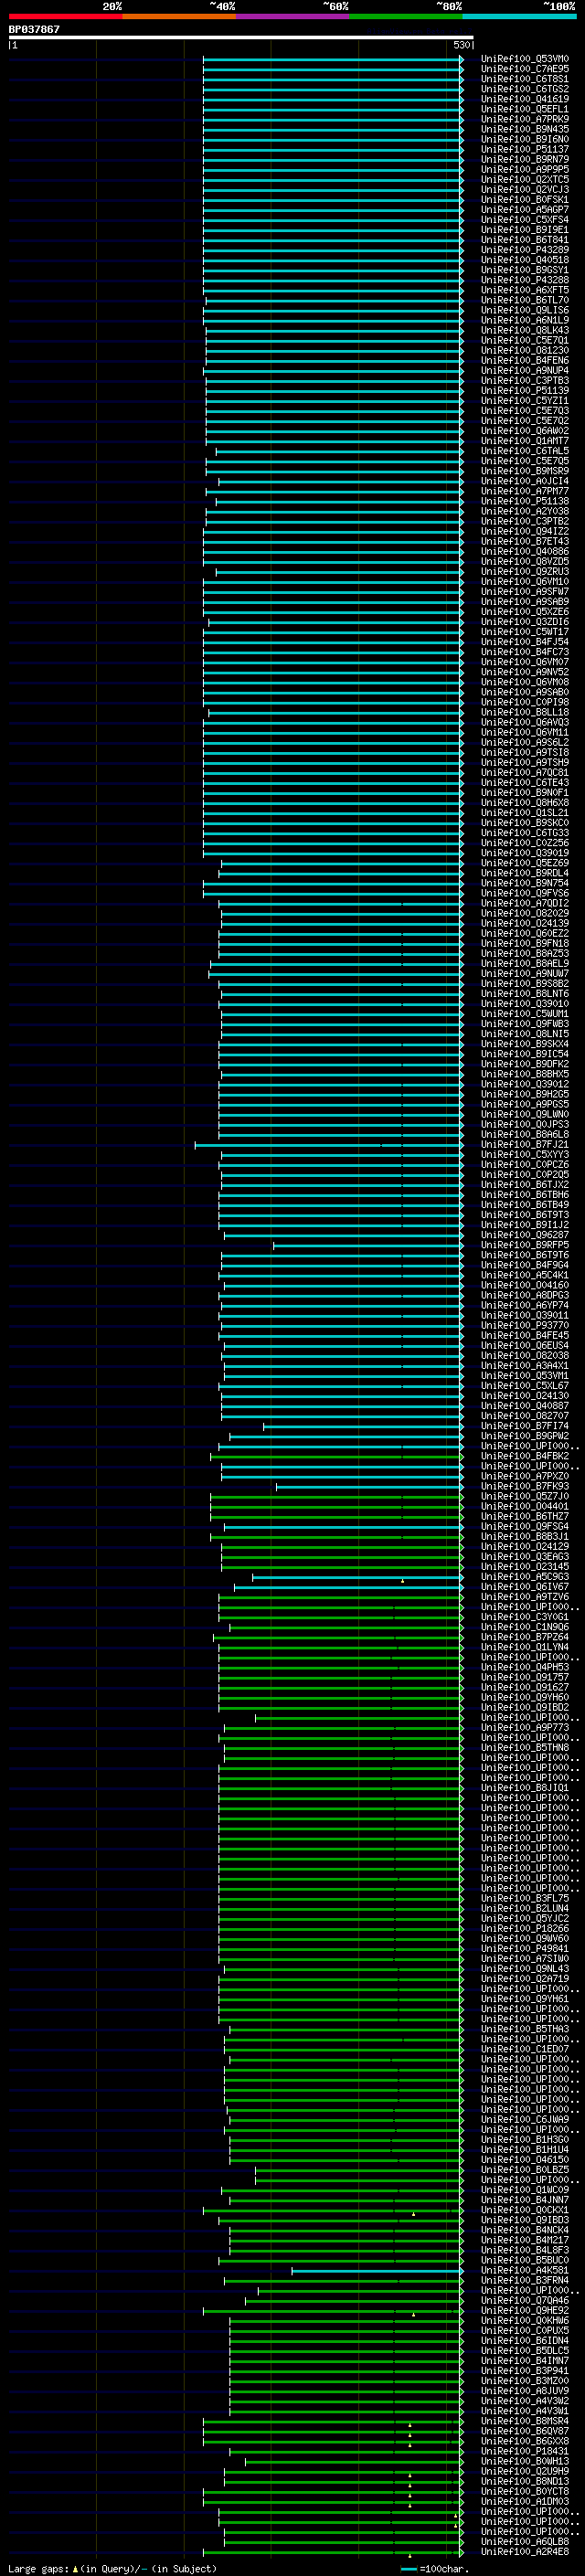Image resolution: width=585 pixels, height=2576 pixels.
Task: Select the UniRef100_A7PXZ0 label
Action: tap(524, 1476)
